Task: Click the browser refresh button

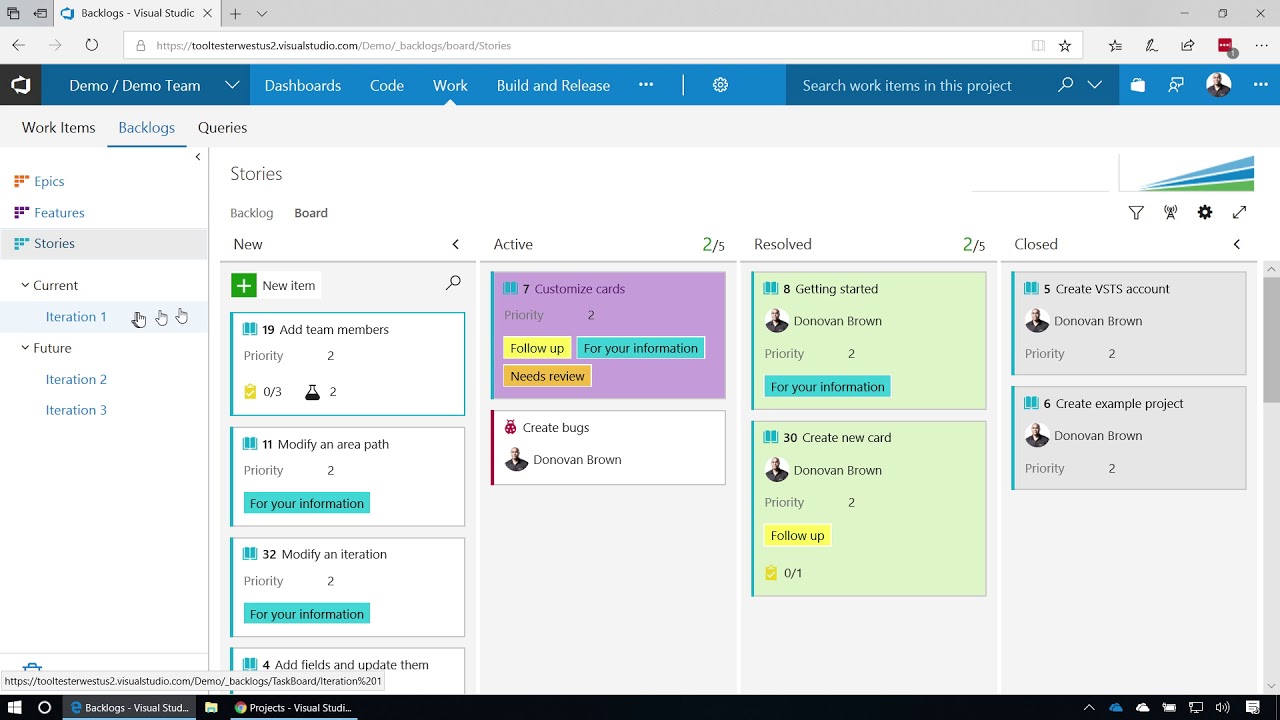Action: coord(92,45)
